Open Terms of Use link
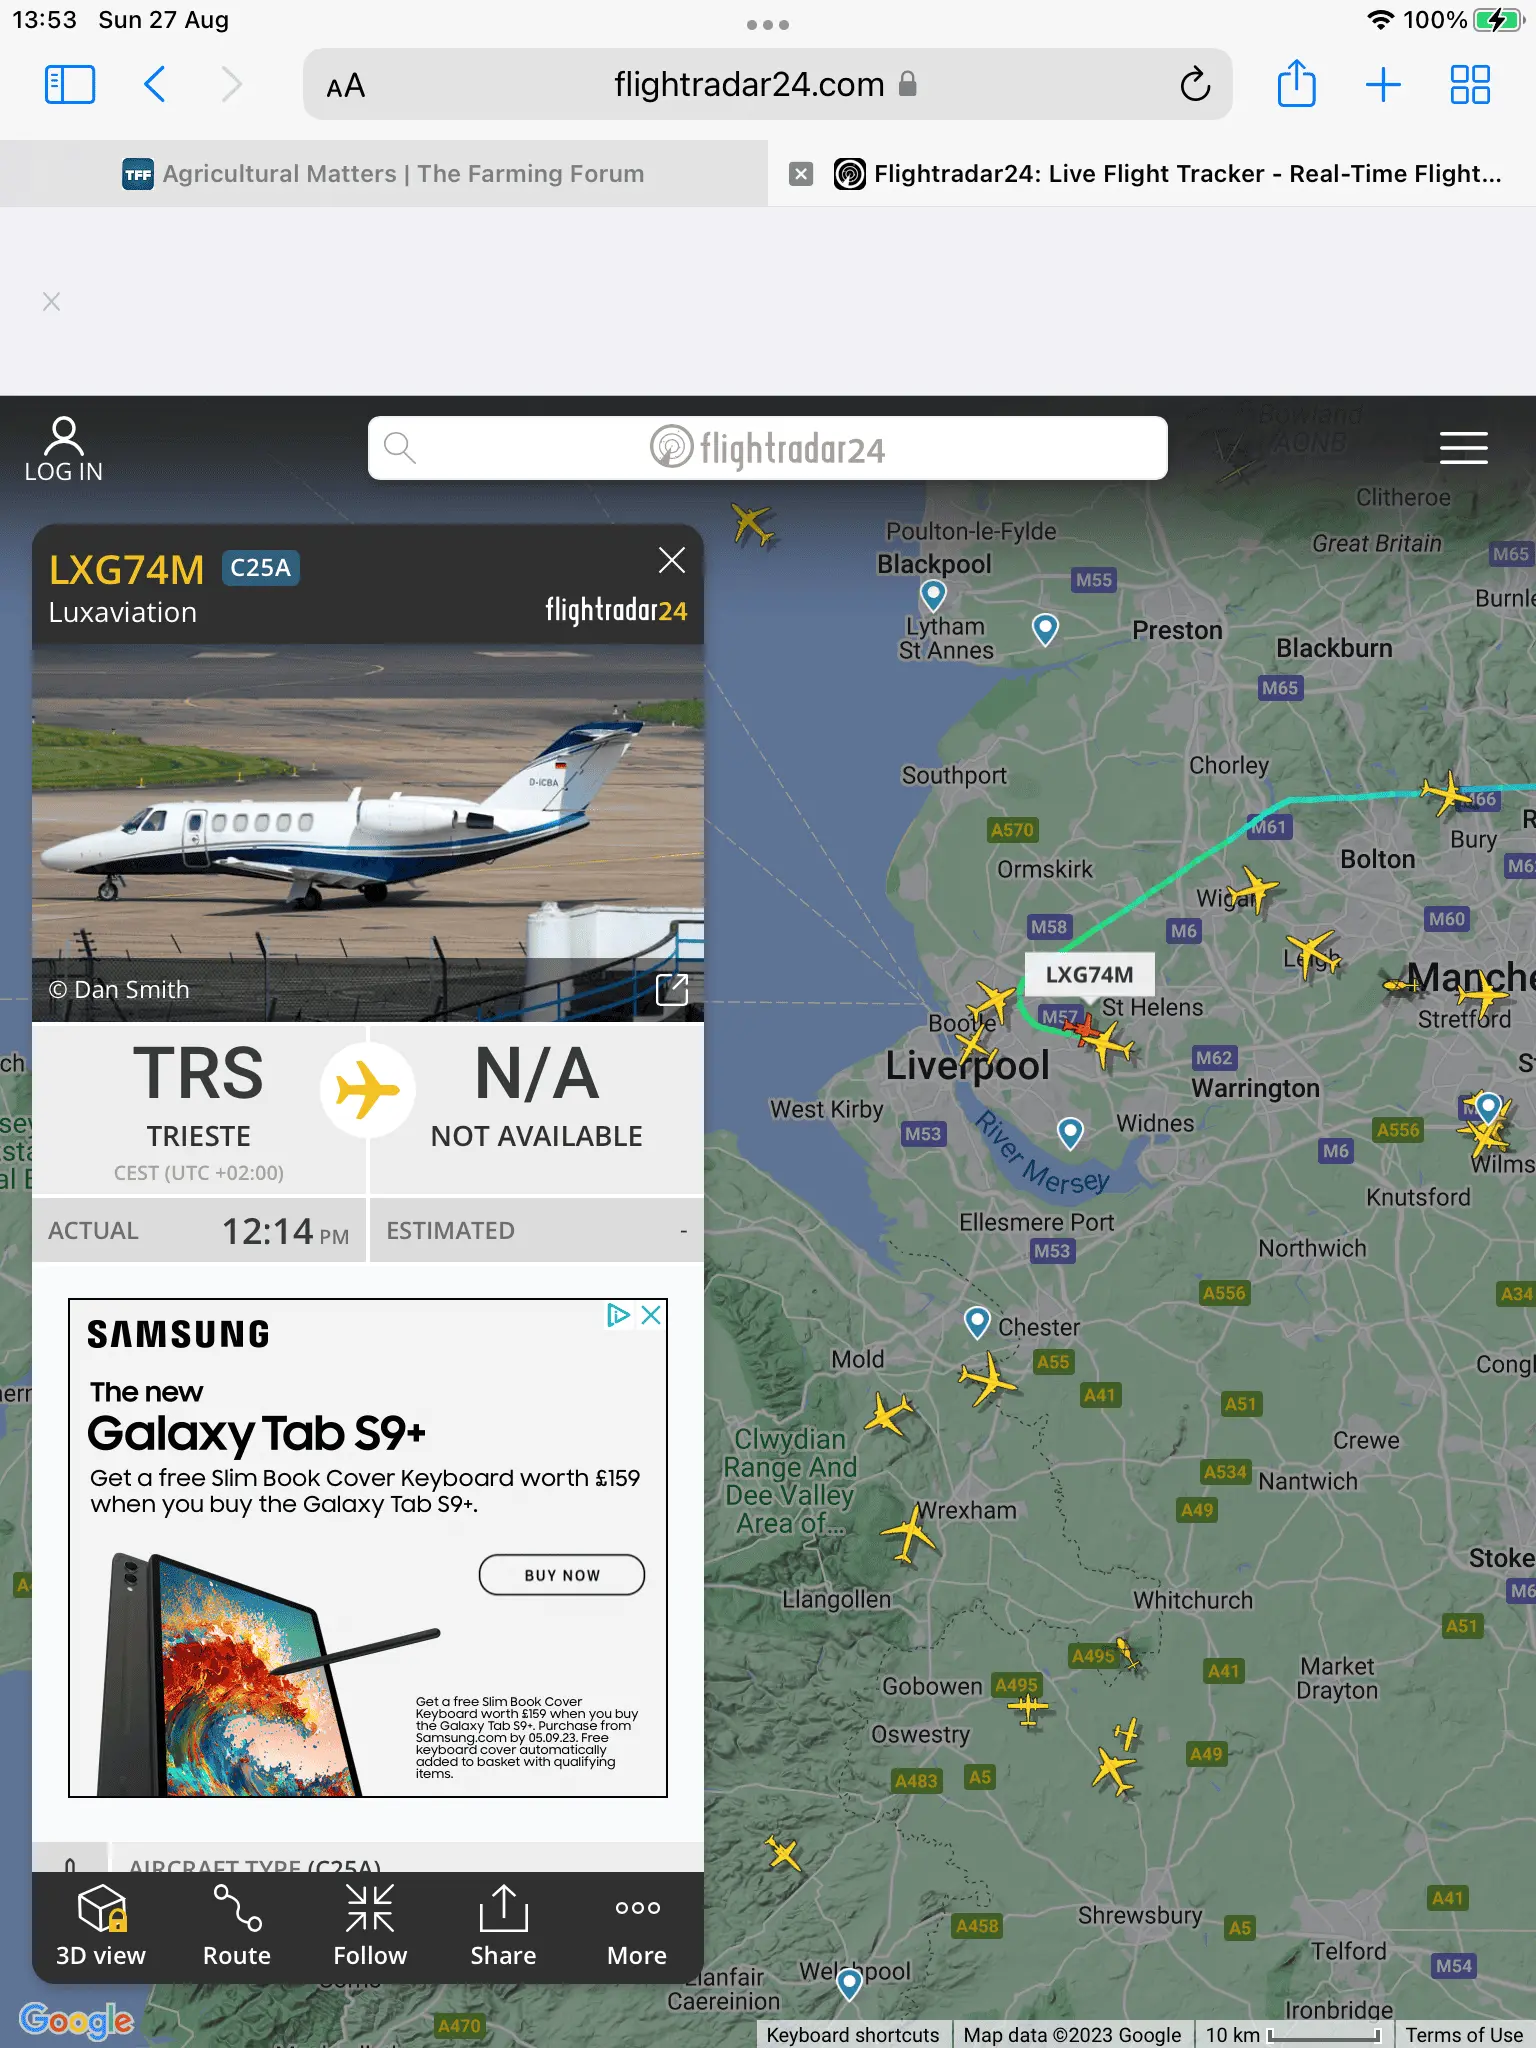 pos(1464,2034)
